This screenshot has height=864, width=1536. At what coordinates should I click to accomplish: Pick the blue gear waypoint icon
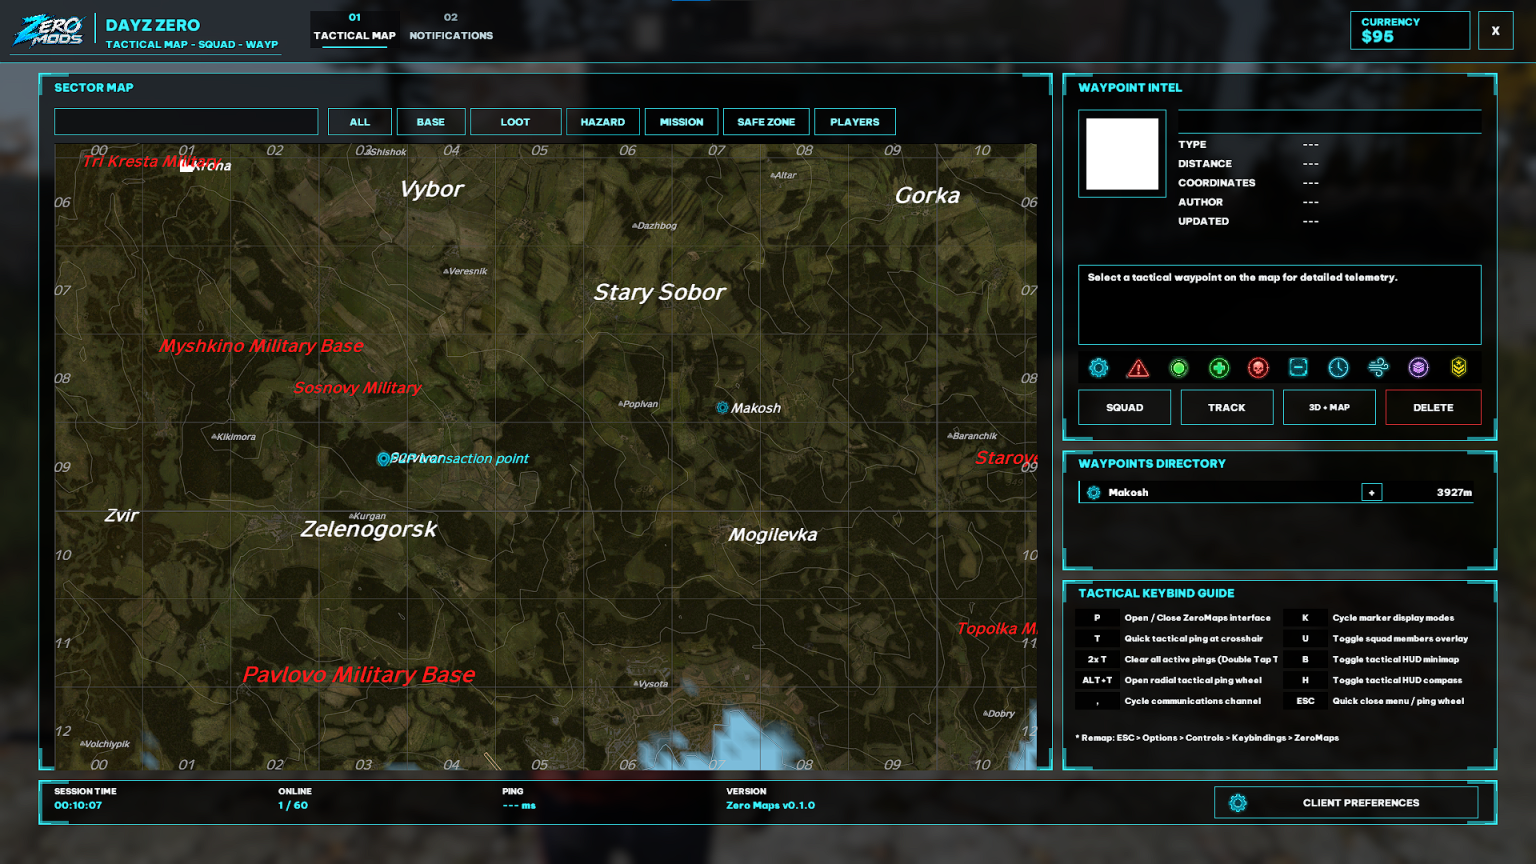tap(1098, 368)
